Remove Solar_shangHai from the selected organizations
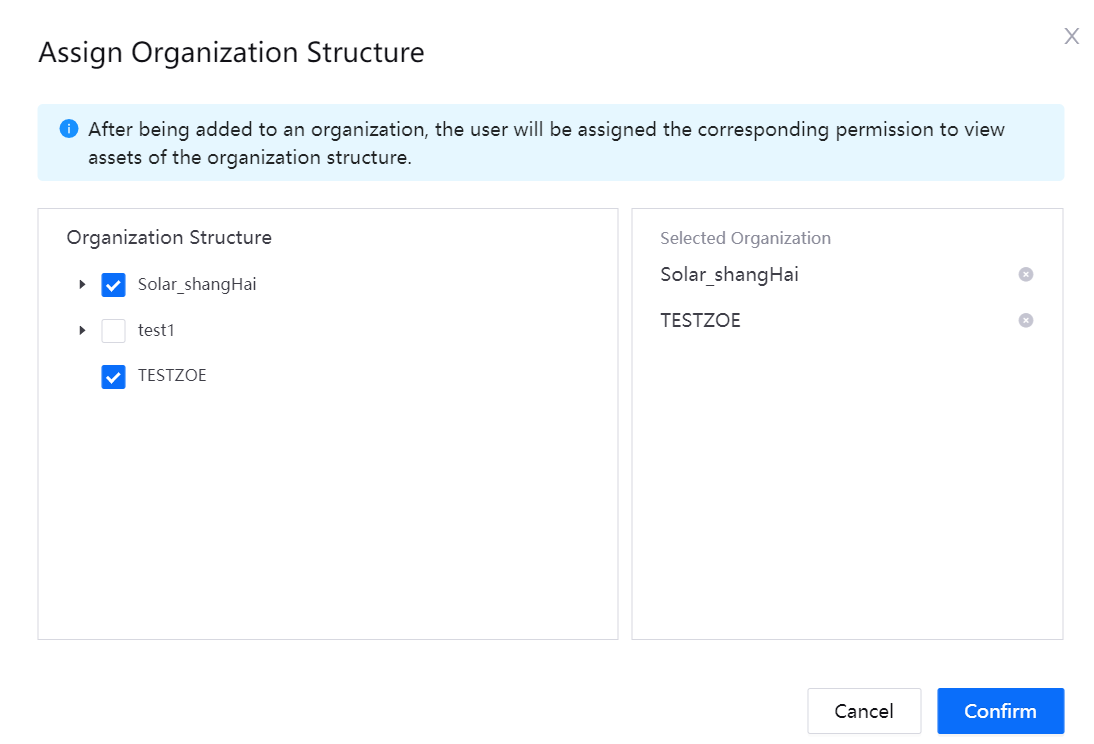This screenshot has width=1094, height=744. pyautogui.click(x=1025, y=275)
